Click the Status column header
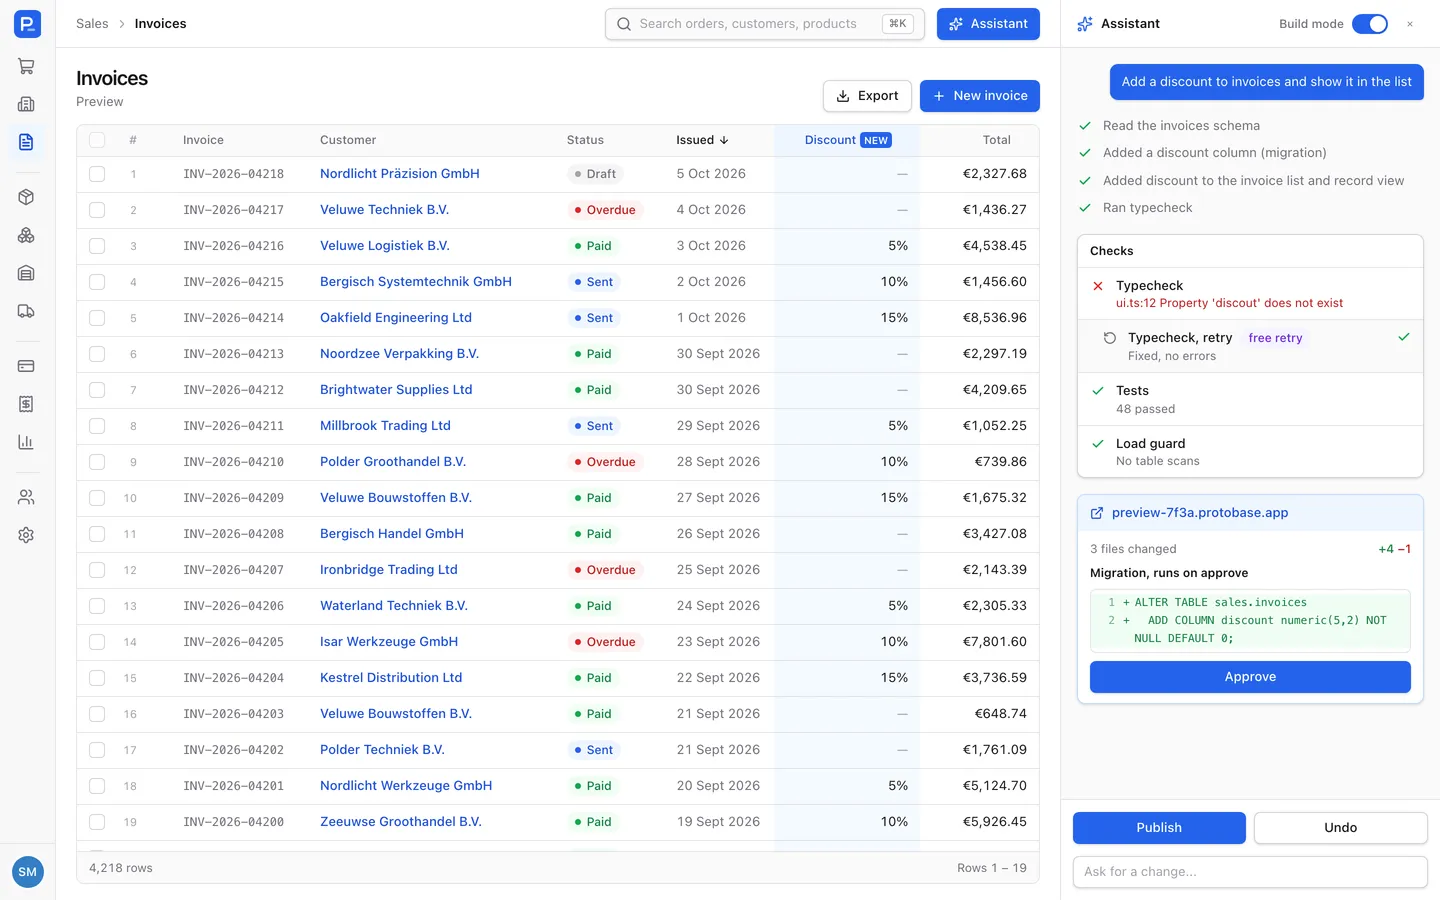This screenshot has height=900, width=1440. click(x=585, y=140)
